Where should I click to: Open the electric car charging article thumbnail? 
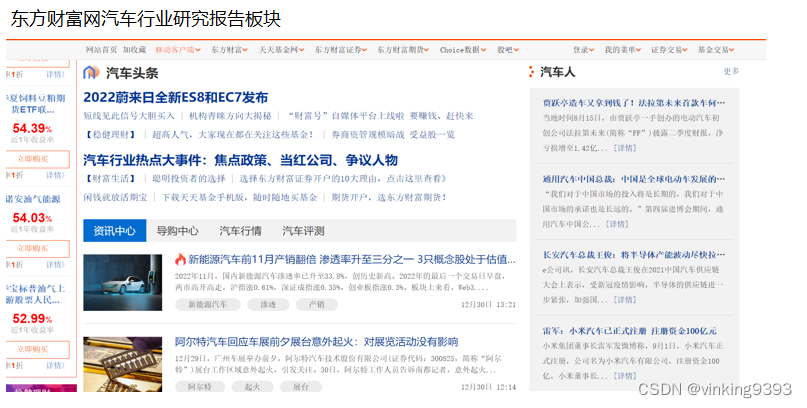click(x=122, y=282)
